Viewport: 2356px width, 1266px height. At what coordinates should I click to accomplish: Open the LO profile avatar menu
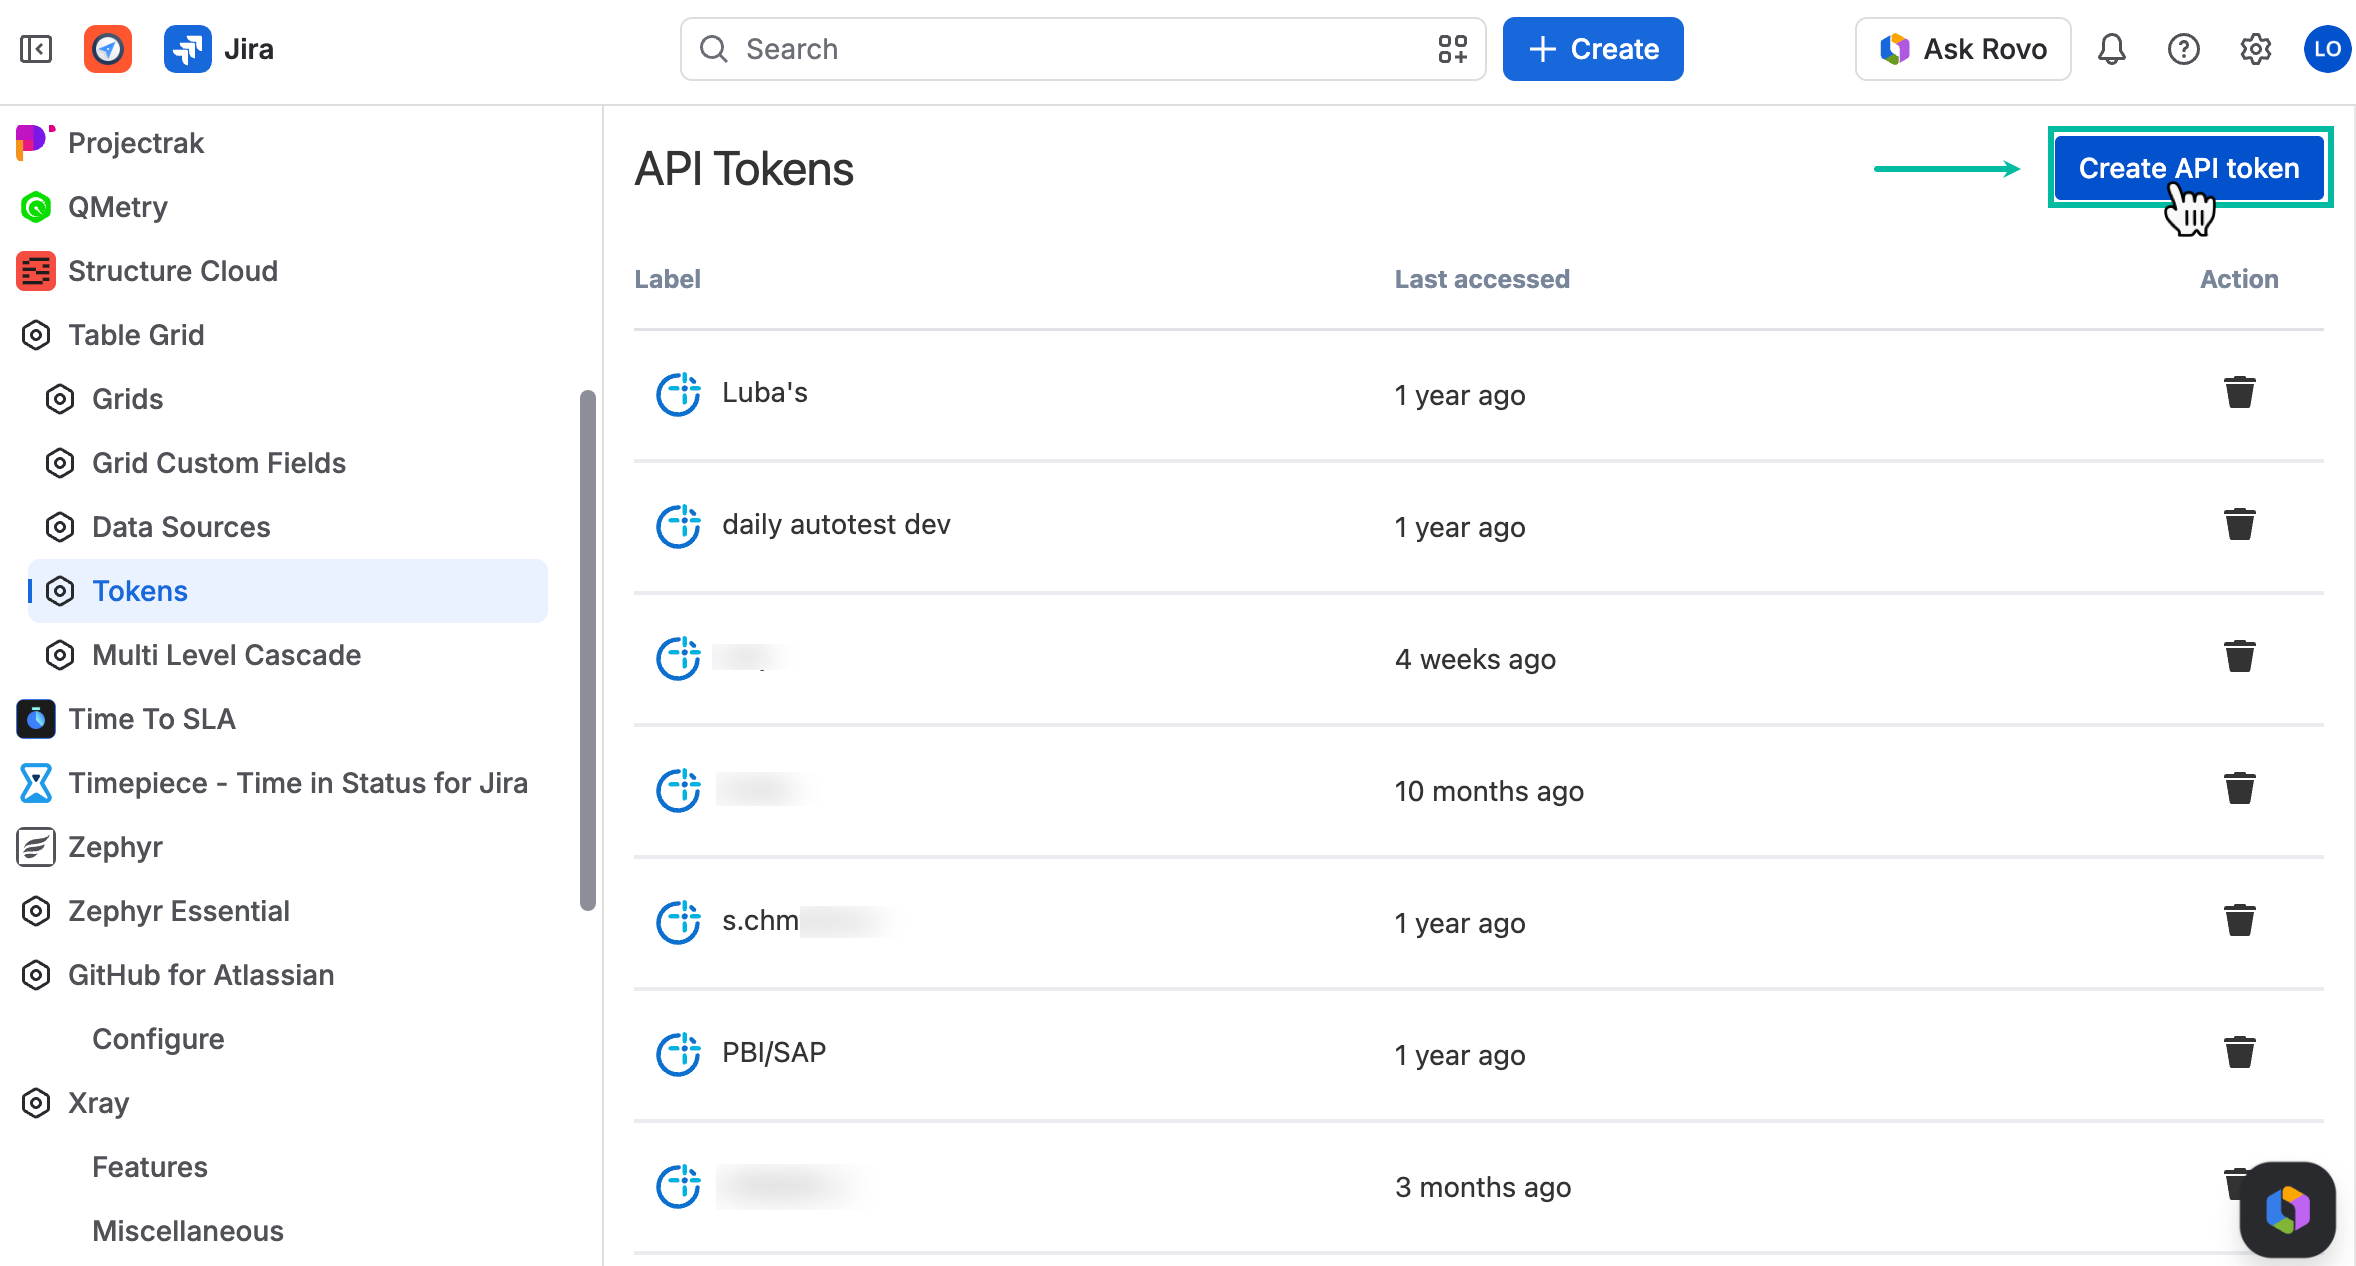point(2327,49)
